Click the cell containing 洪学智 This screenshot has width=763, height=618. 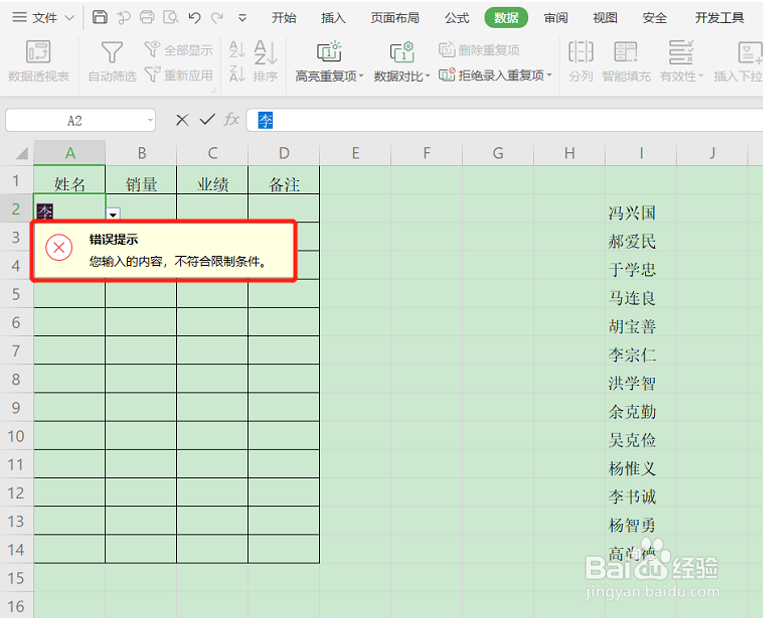pos(641,379)
